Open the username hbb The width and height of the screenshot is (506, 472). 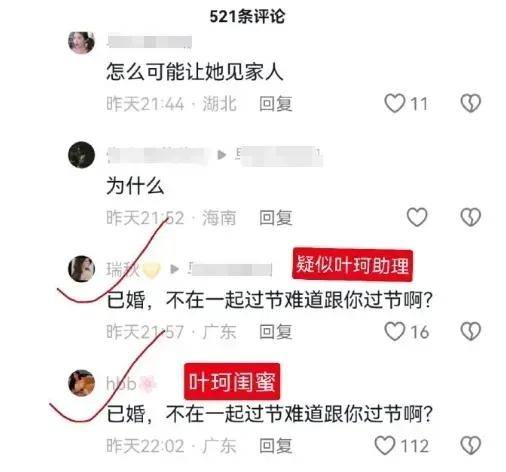tap(121, 383)
